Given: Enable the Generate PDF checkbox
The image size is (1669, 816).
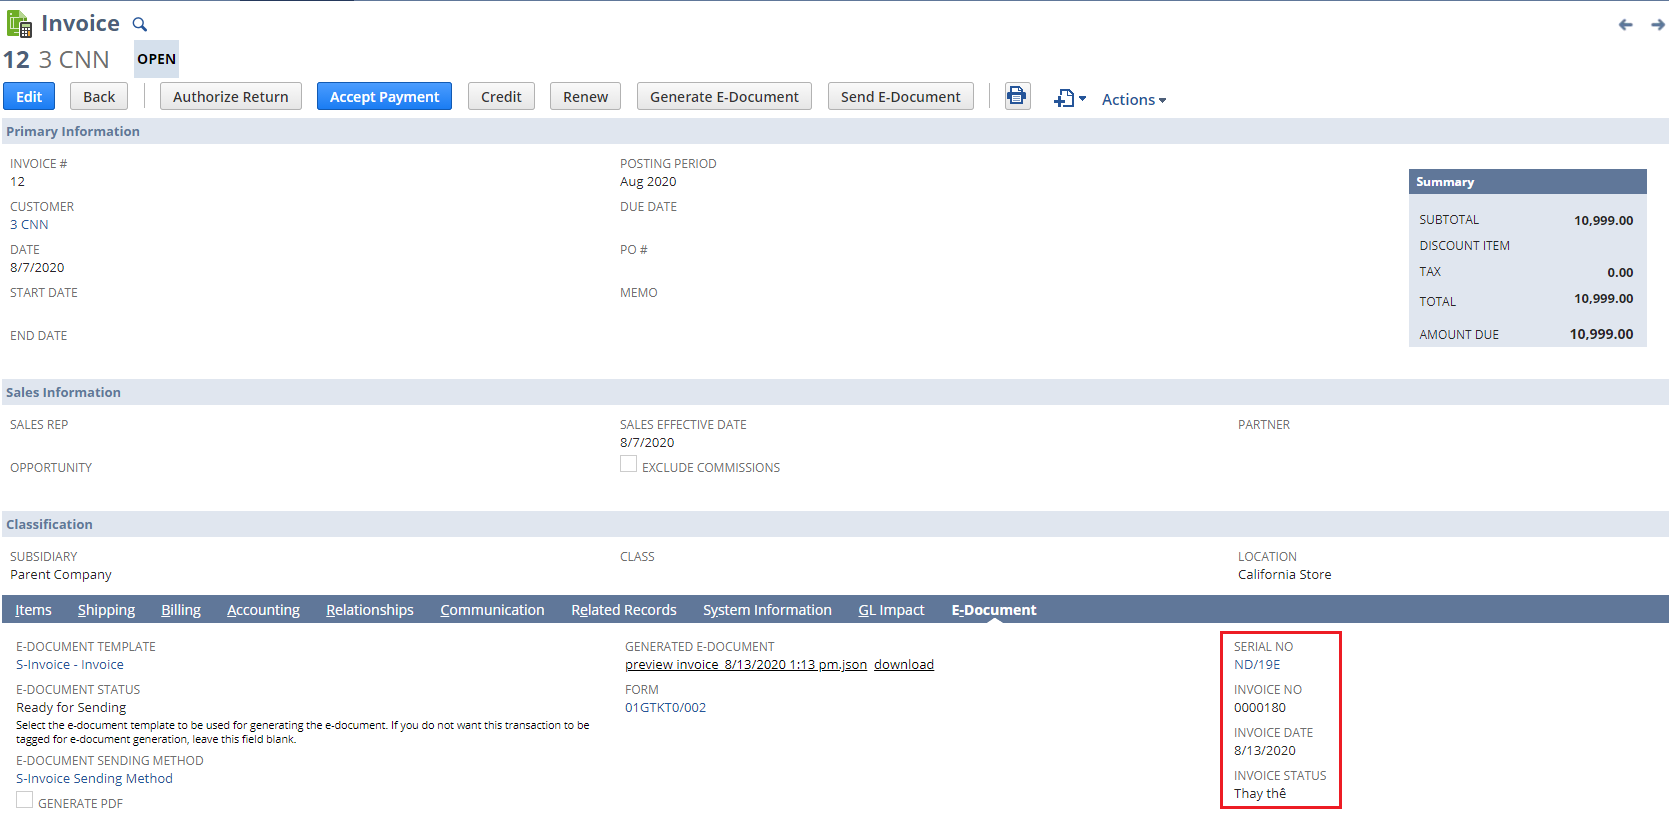Looking at the screenshot, I should (x=25, y=800).
